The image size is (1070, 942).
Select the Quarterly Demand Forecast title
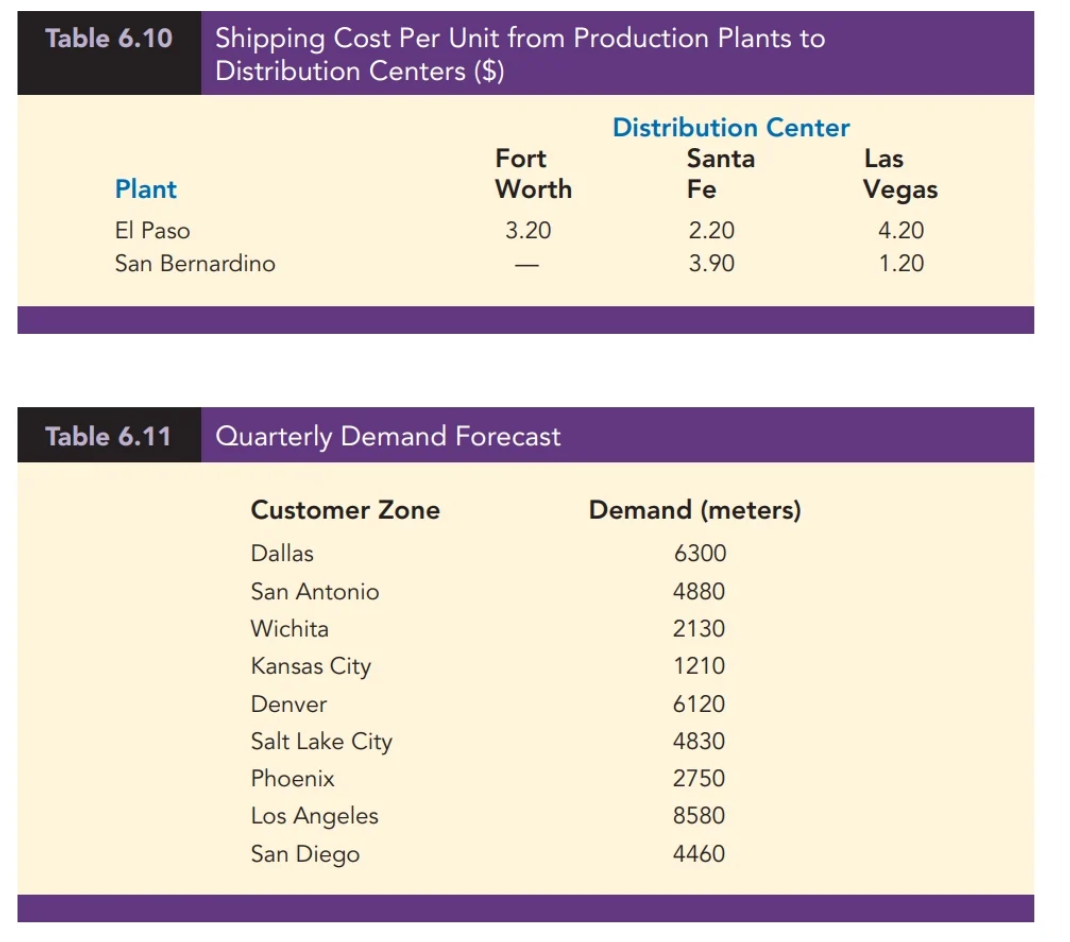click(x=388, y=437)
